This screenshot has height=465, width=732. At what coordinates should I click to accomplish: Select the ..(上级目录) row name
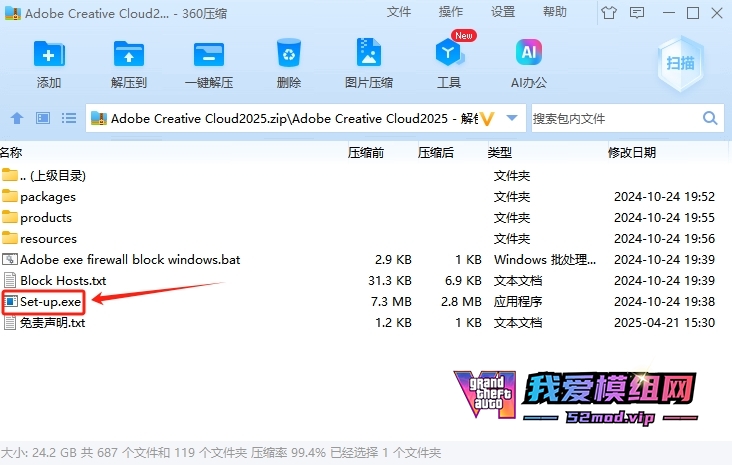53,176
